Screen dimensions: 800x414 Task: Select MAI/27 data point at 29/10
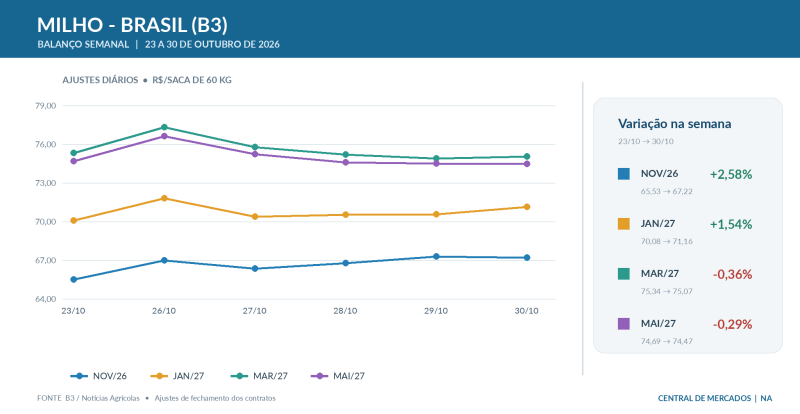(436, 164)
